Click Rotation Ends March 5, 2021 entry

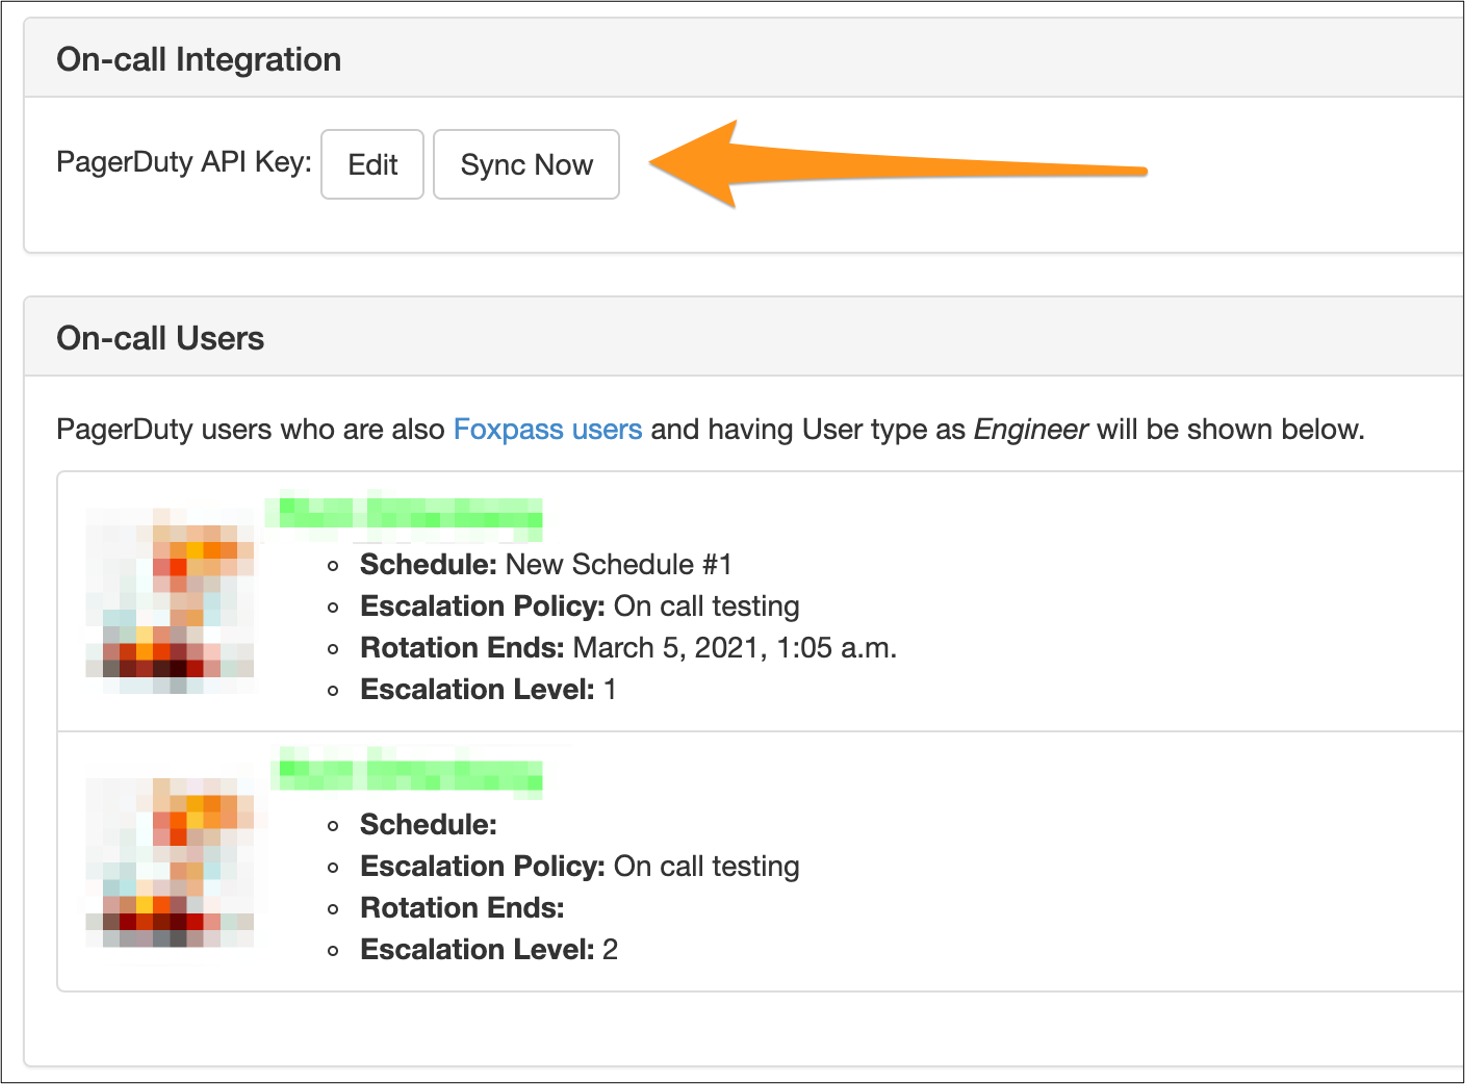point(628,648)
